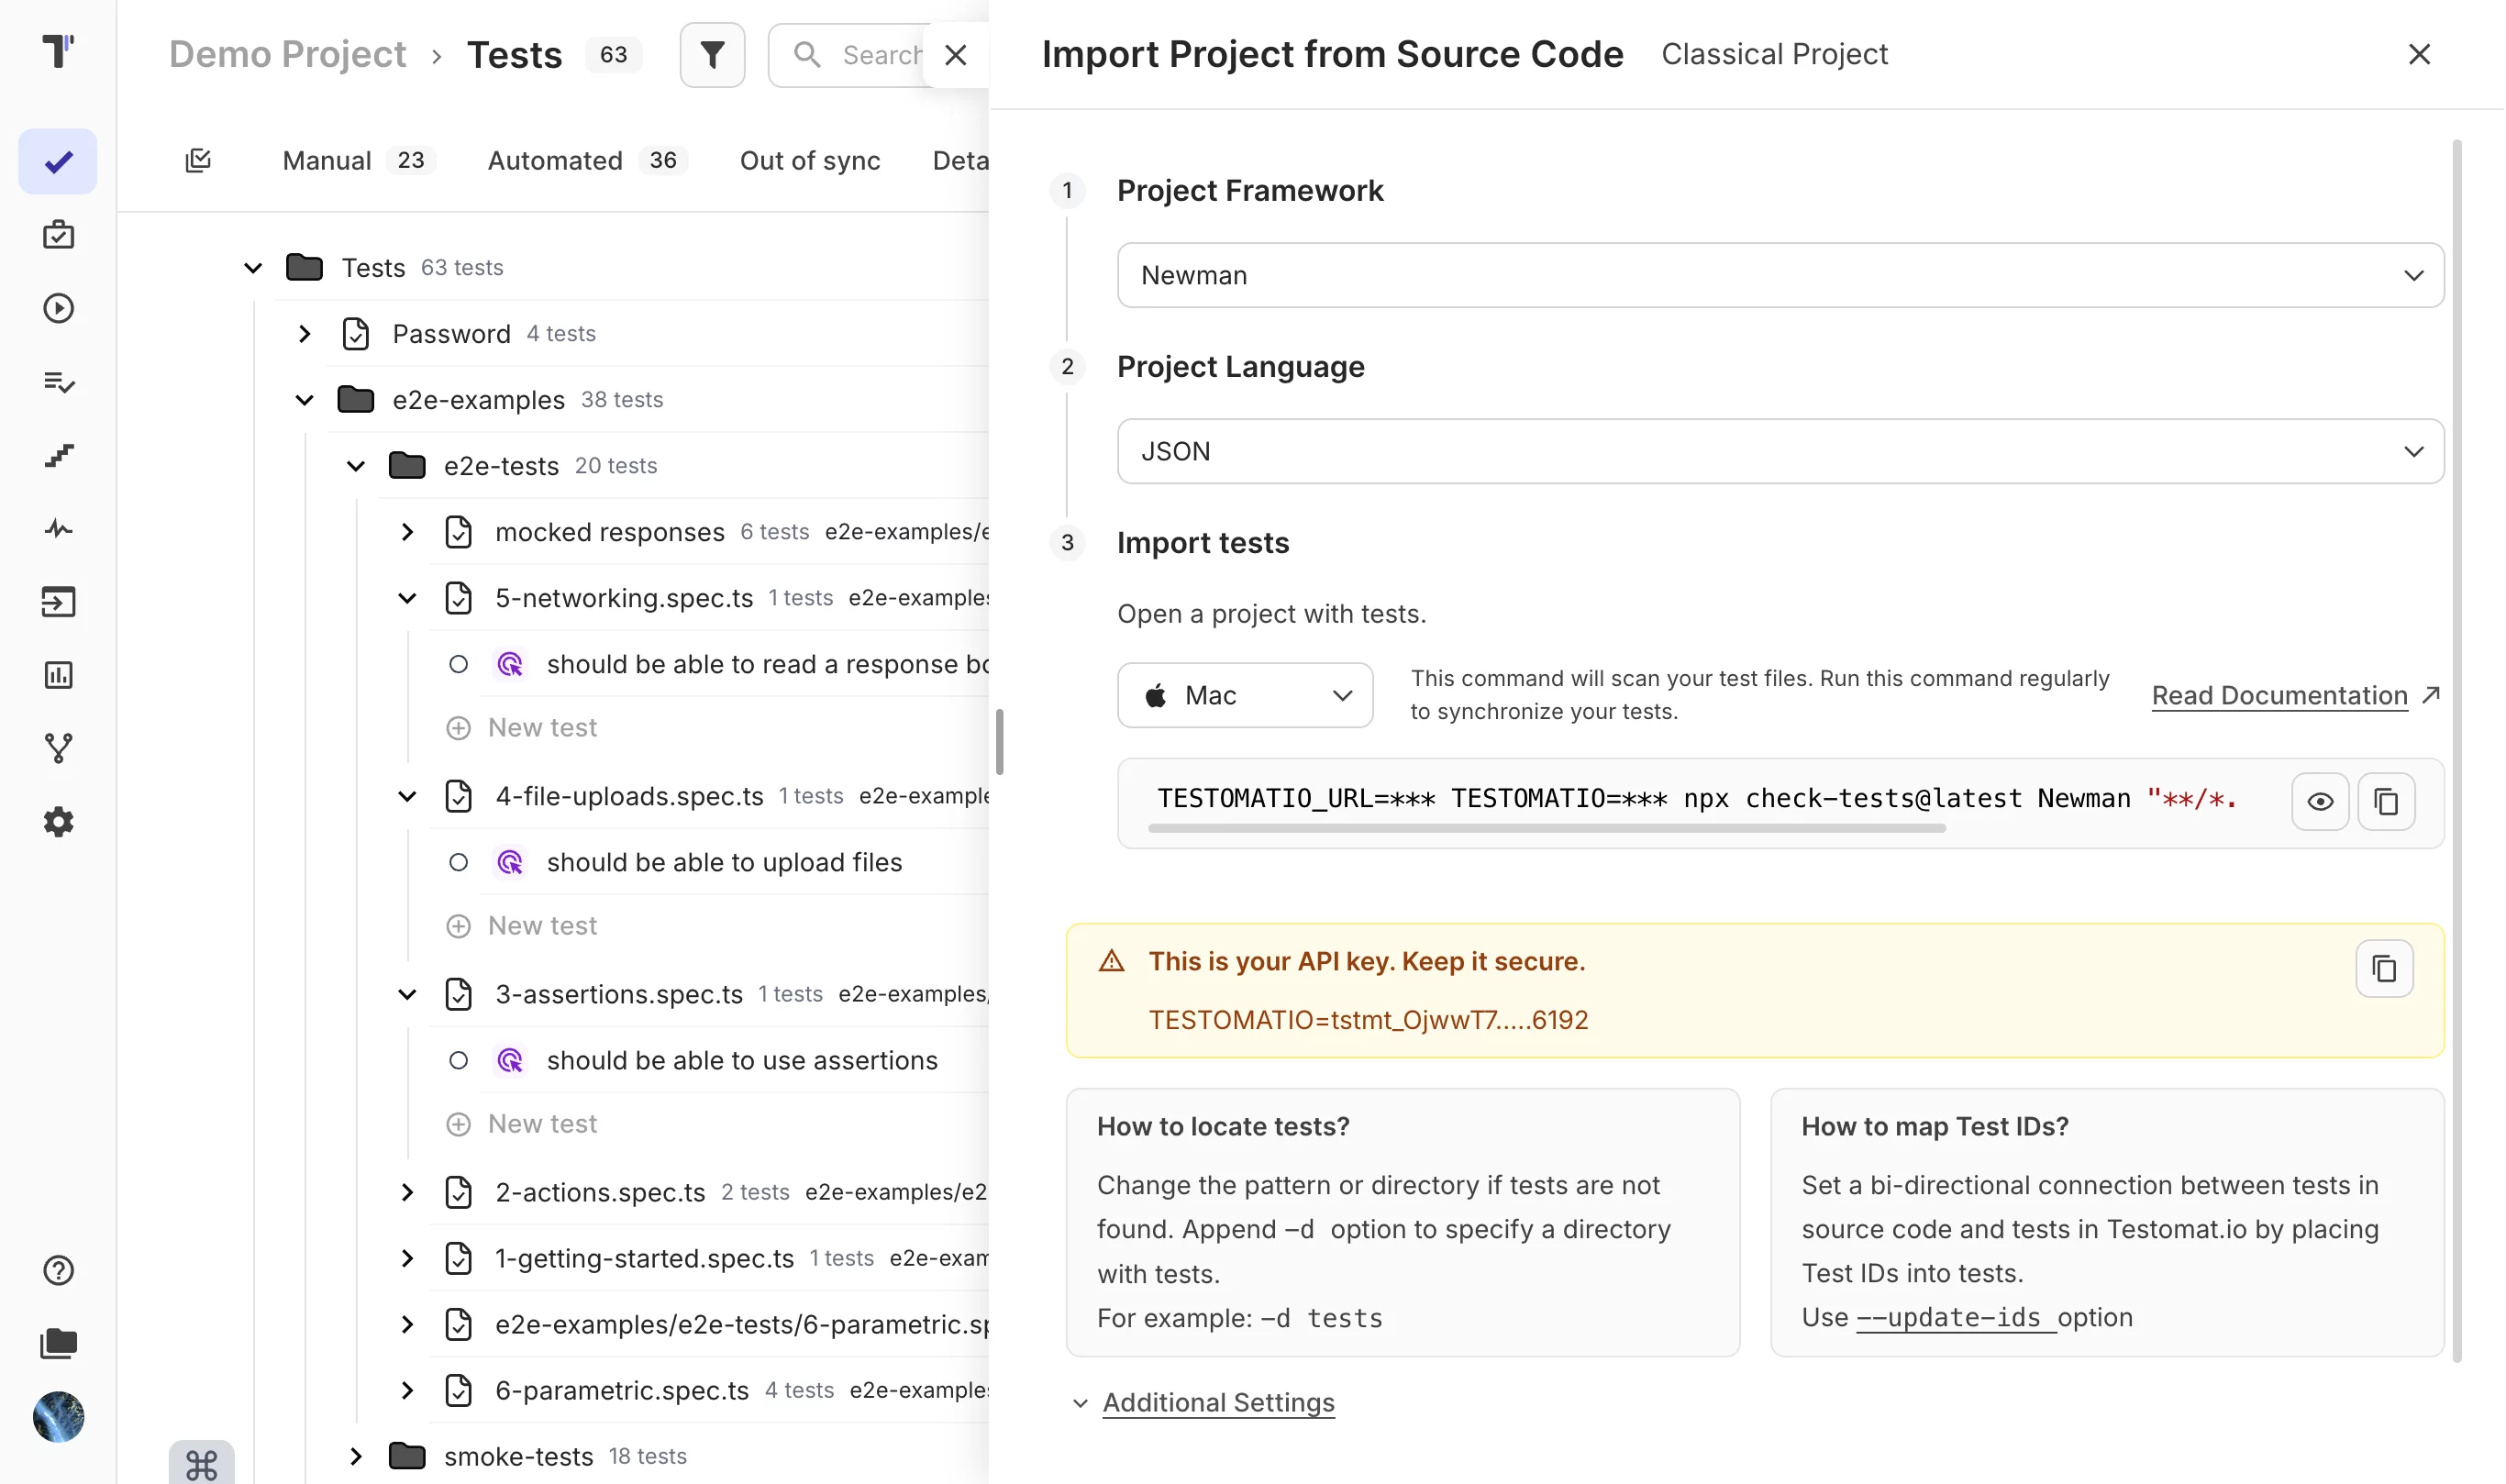The image size is (2506, 1484).
Task: Open the Runs clipboard sidebar icon
Action: point(58,235)
